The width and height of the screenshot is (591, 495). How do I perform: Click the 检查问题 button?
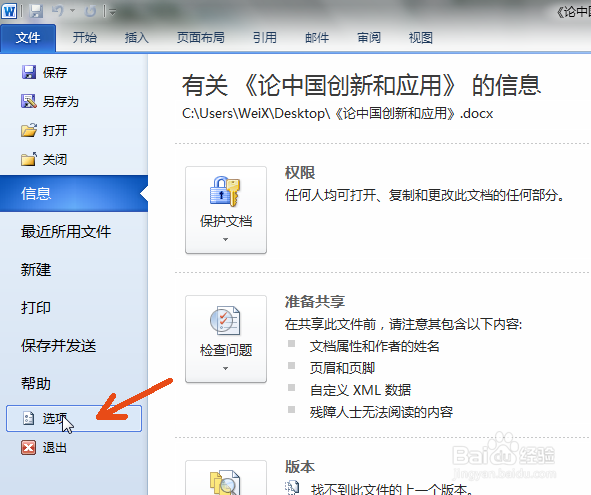tap(226, 339)
